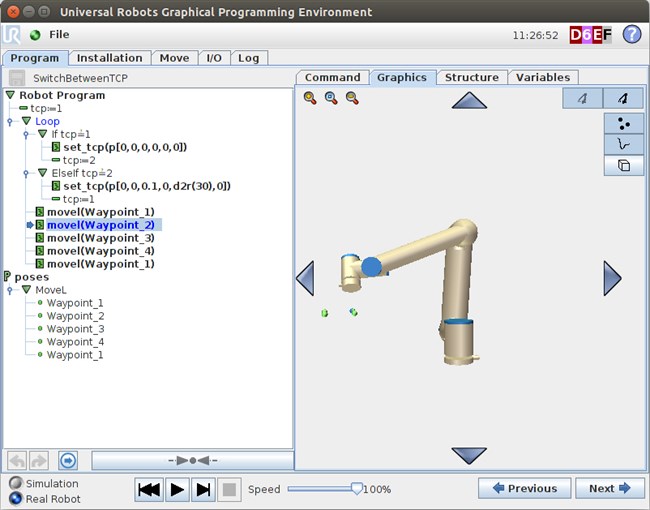Select the set_tcp(p[0,0,0,0,0,0]) script line
Screen dimensions: 650x510
125,147
